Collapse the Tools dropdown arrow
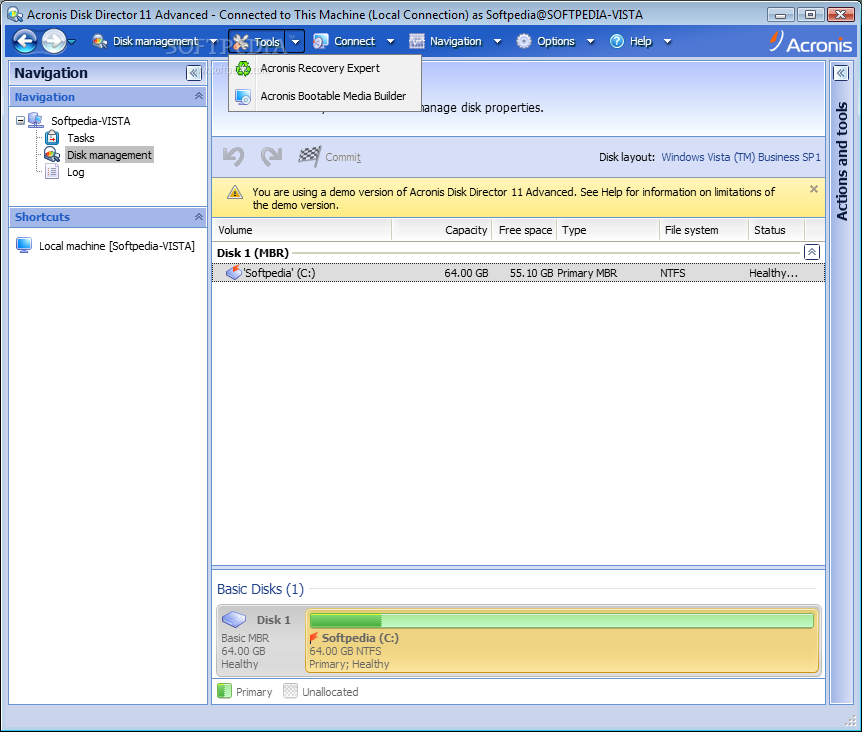The width and height of the screenshot is (862, 732). [x=295, y=41]
